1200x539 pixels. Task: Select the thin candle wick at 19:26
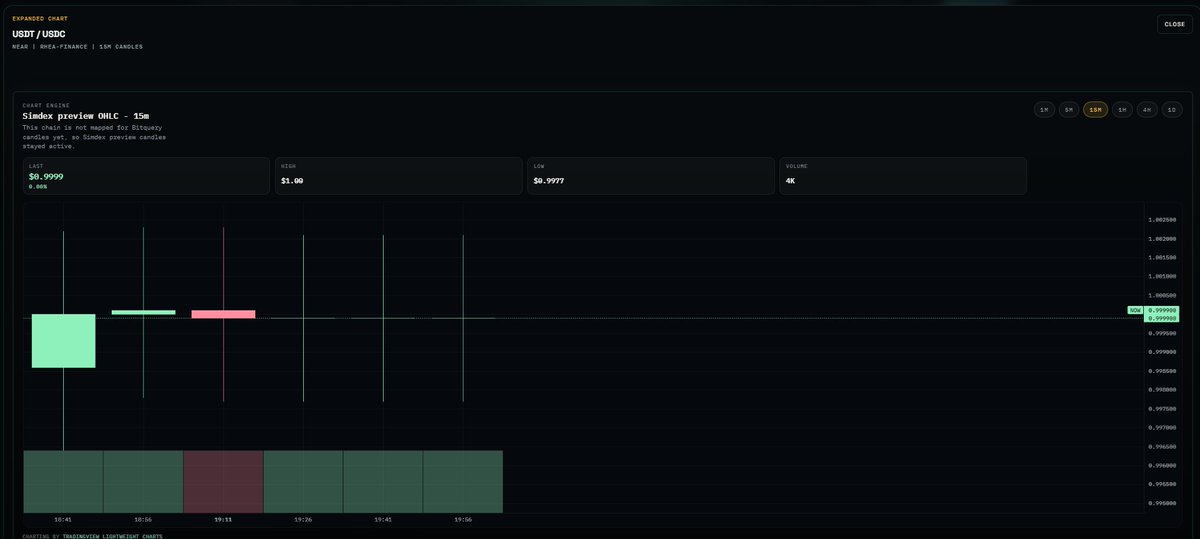coord(303,318)
